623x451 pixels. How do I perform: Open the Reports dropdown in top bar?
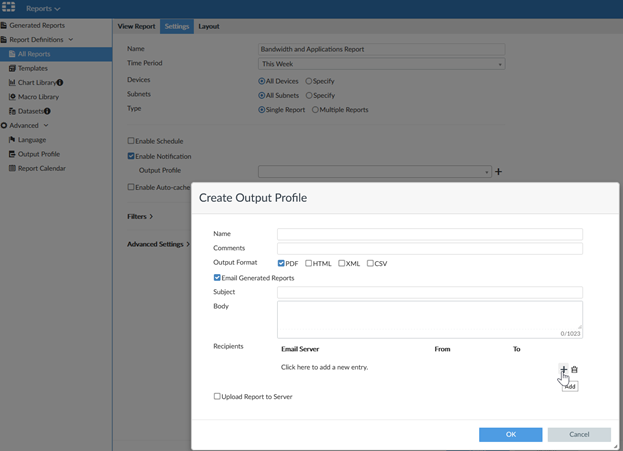43,8
